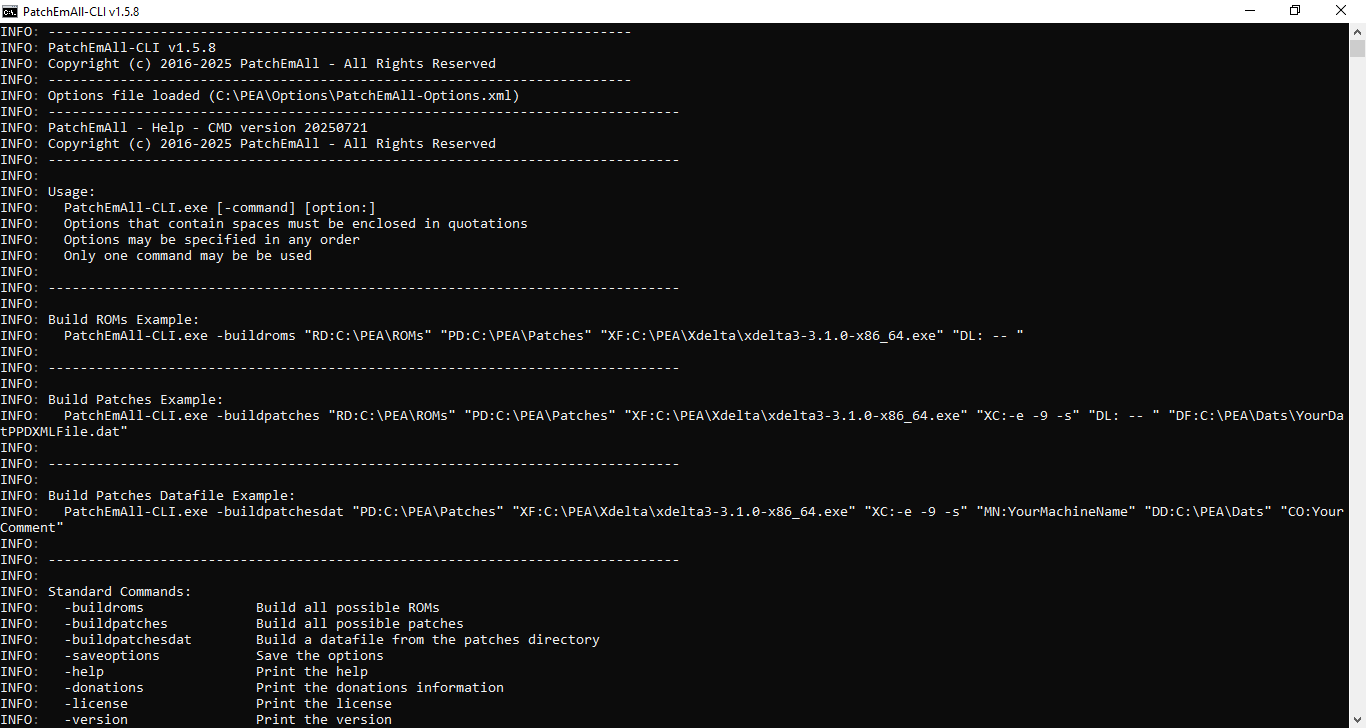
Task: Click the 'Options file loaded' line
Action: pyautogui.click(x=283, y=96)
